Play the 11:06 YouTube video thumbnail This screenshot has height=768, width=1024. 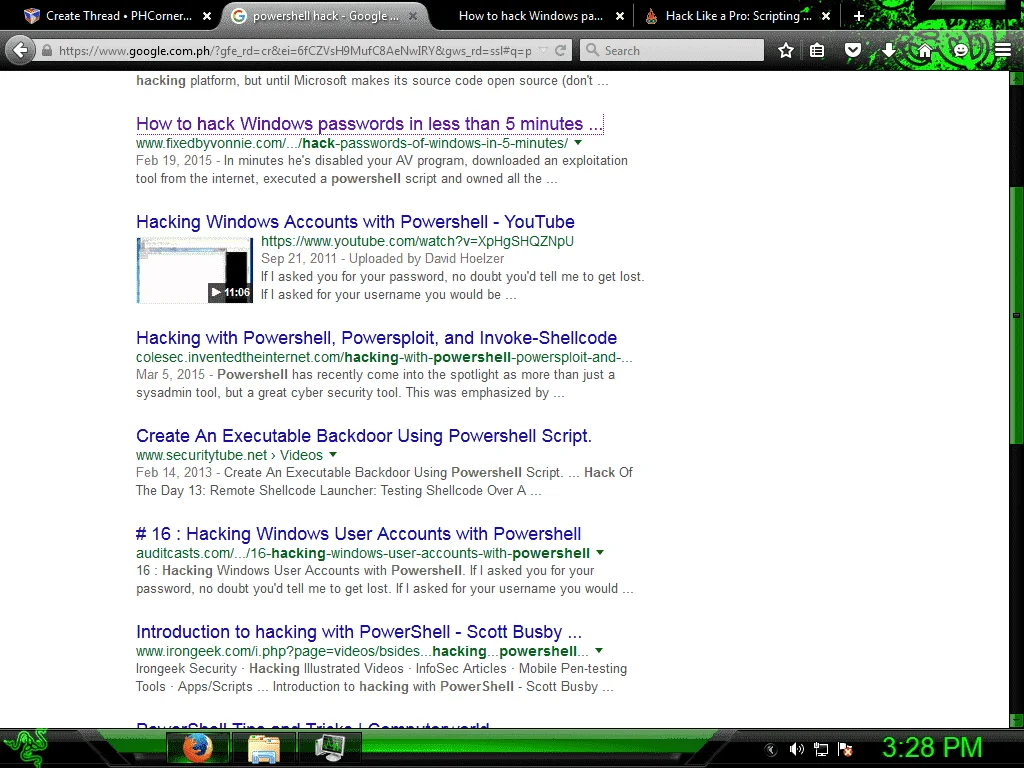pos(195,270)
